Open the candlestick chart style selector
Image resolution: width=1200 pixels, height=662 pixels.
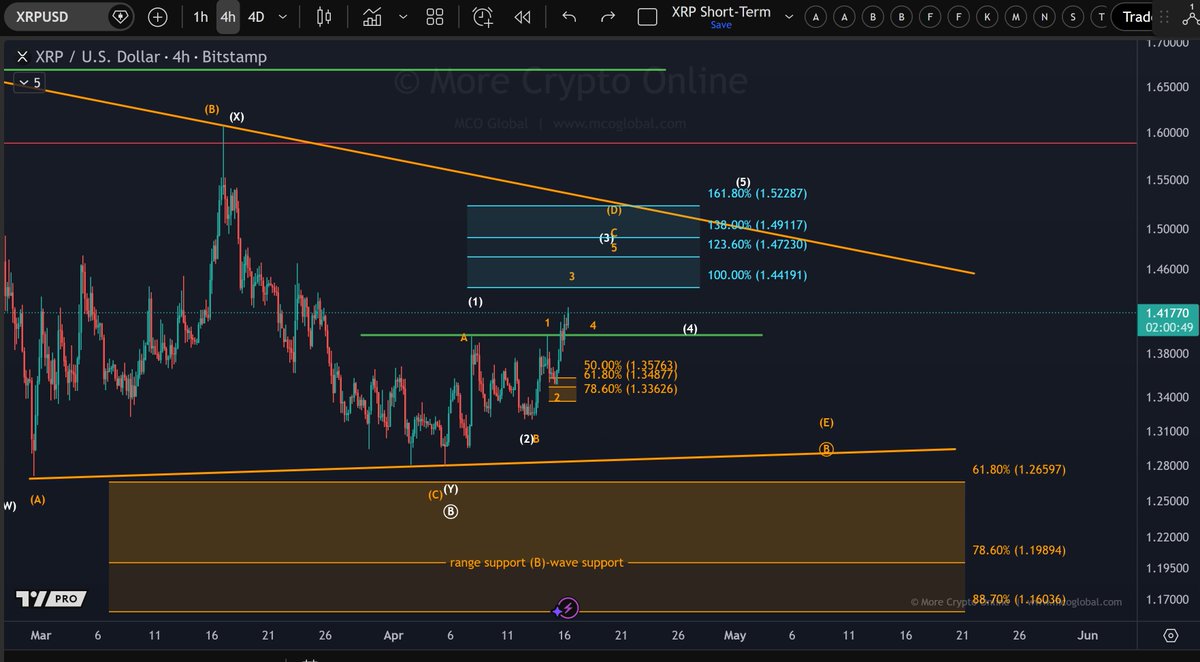click(x=323, y=17)
